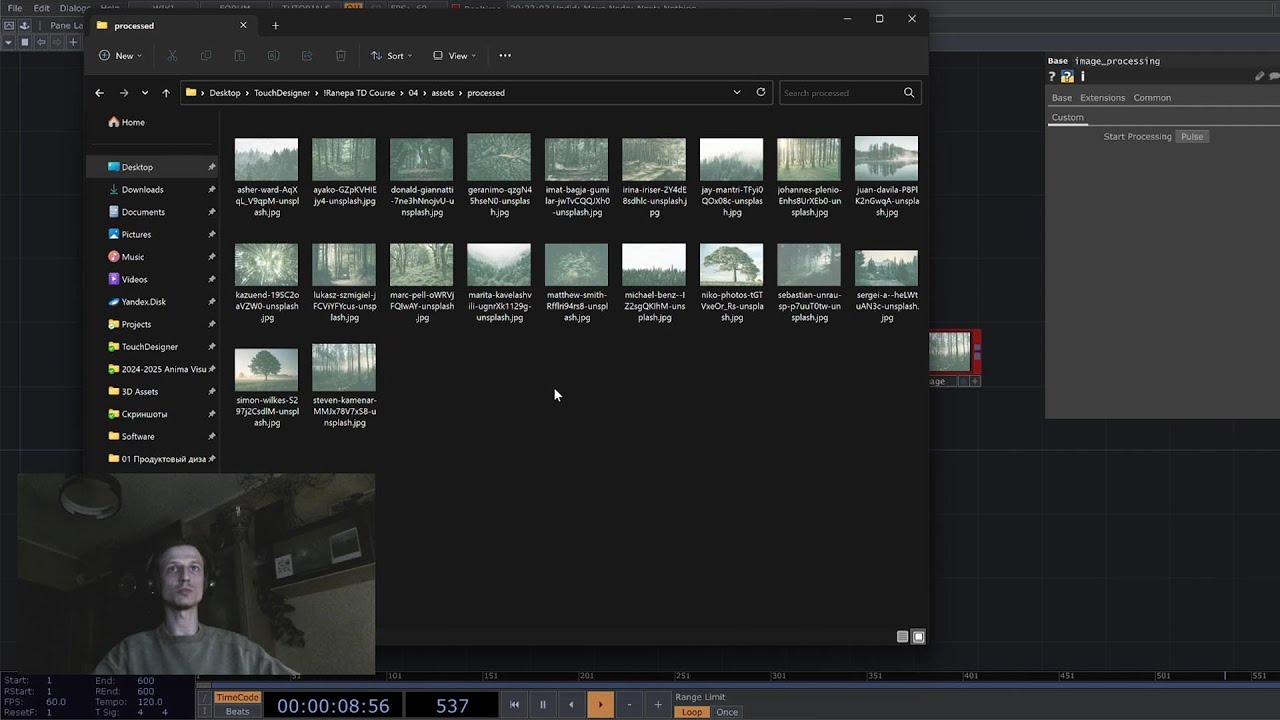The image size is (1280, 720).
Task: Expand chevron after 'assets' in address path
Action: coord(460,93)
